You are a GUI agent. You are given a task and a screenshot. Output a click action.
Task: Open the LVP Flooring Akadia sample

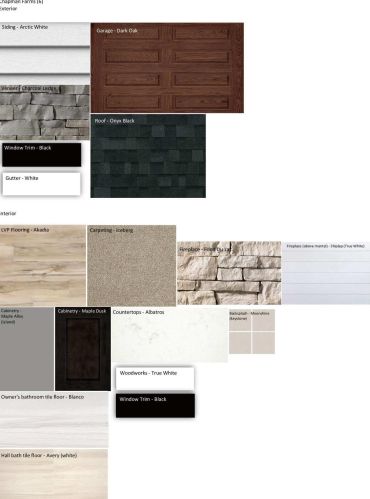coord(43,265)
